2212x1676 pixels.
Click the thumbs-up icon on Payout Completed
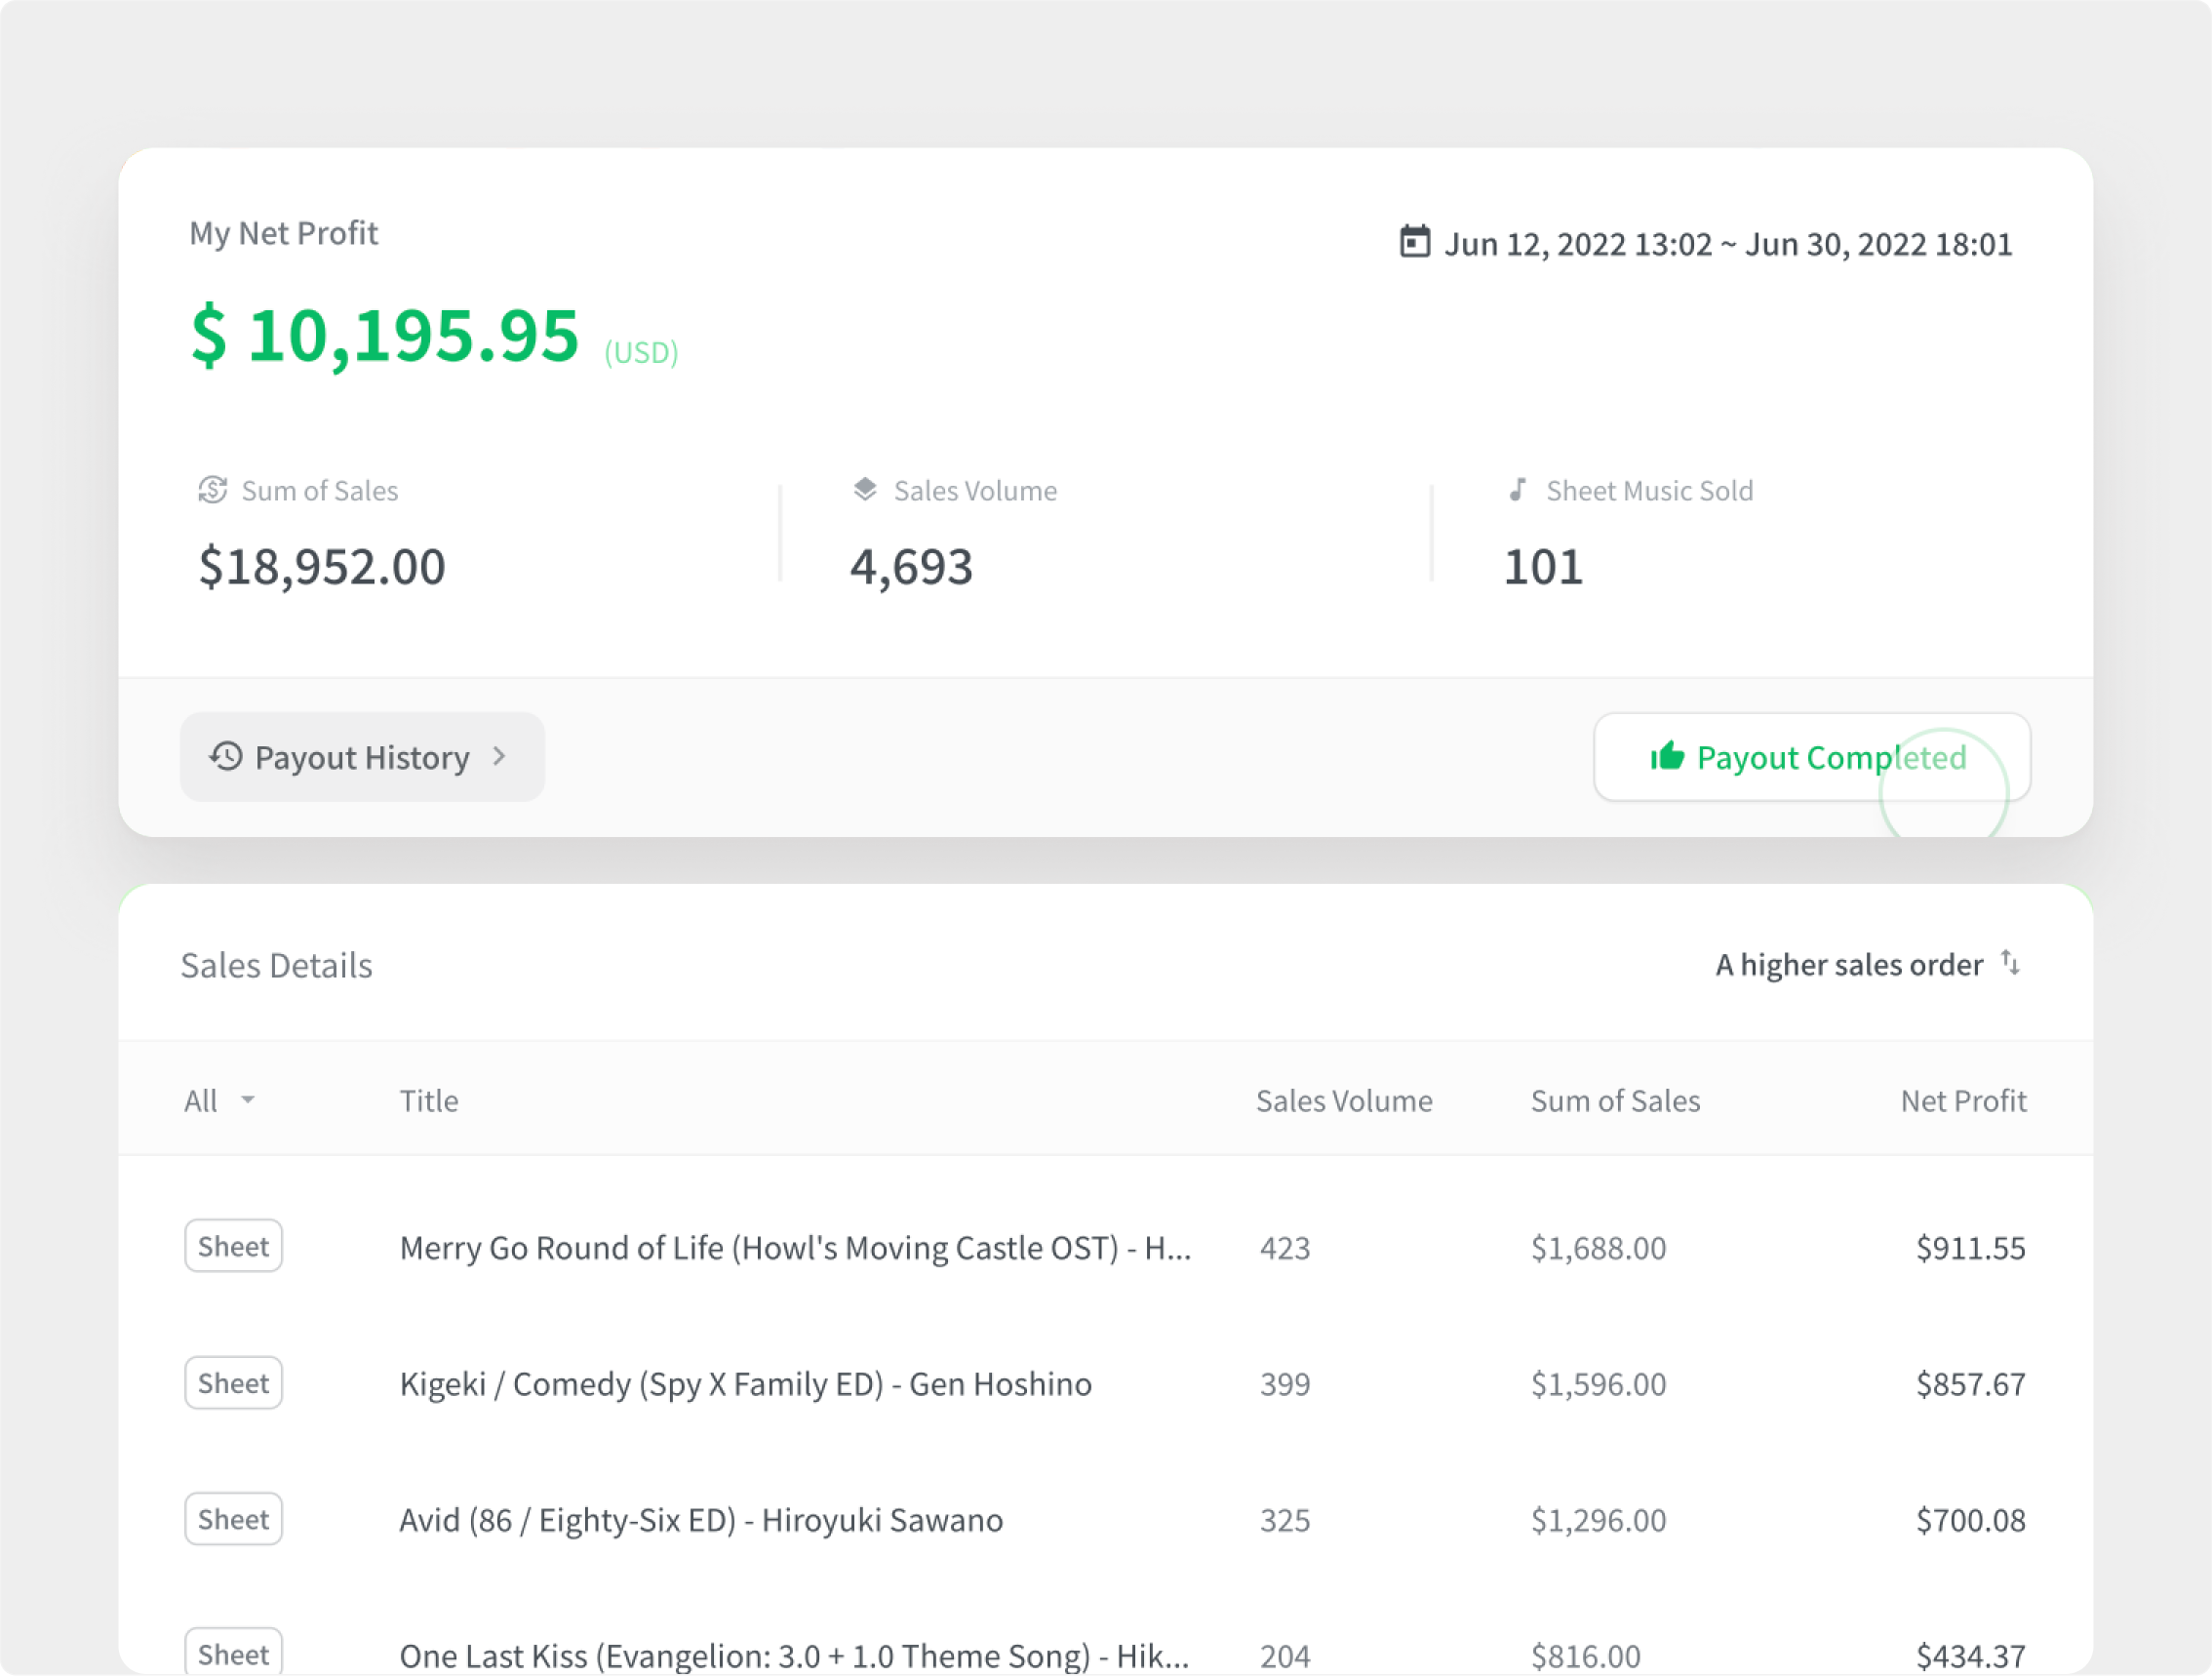click(x=1667, y=756)
